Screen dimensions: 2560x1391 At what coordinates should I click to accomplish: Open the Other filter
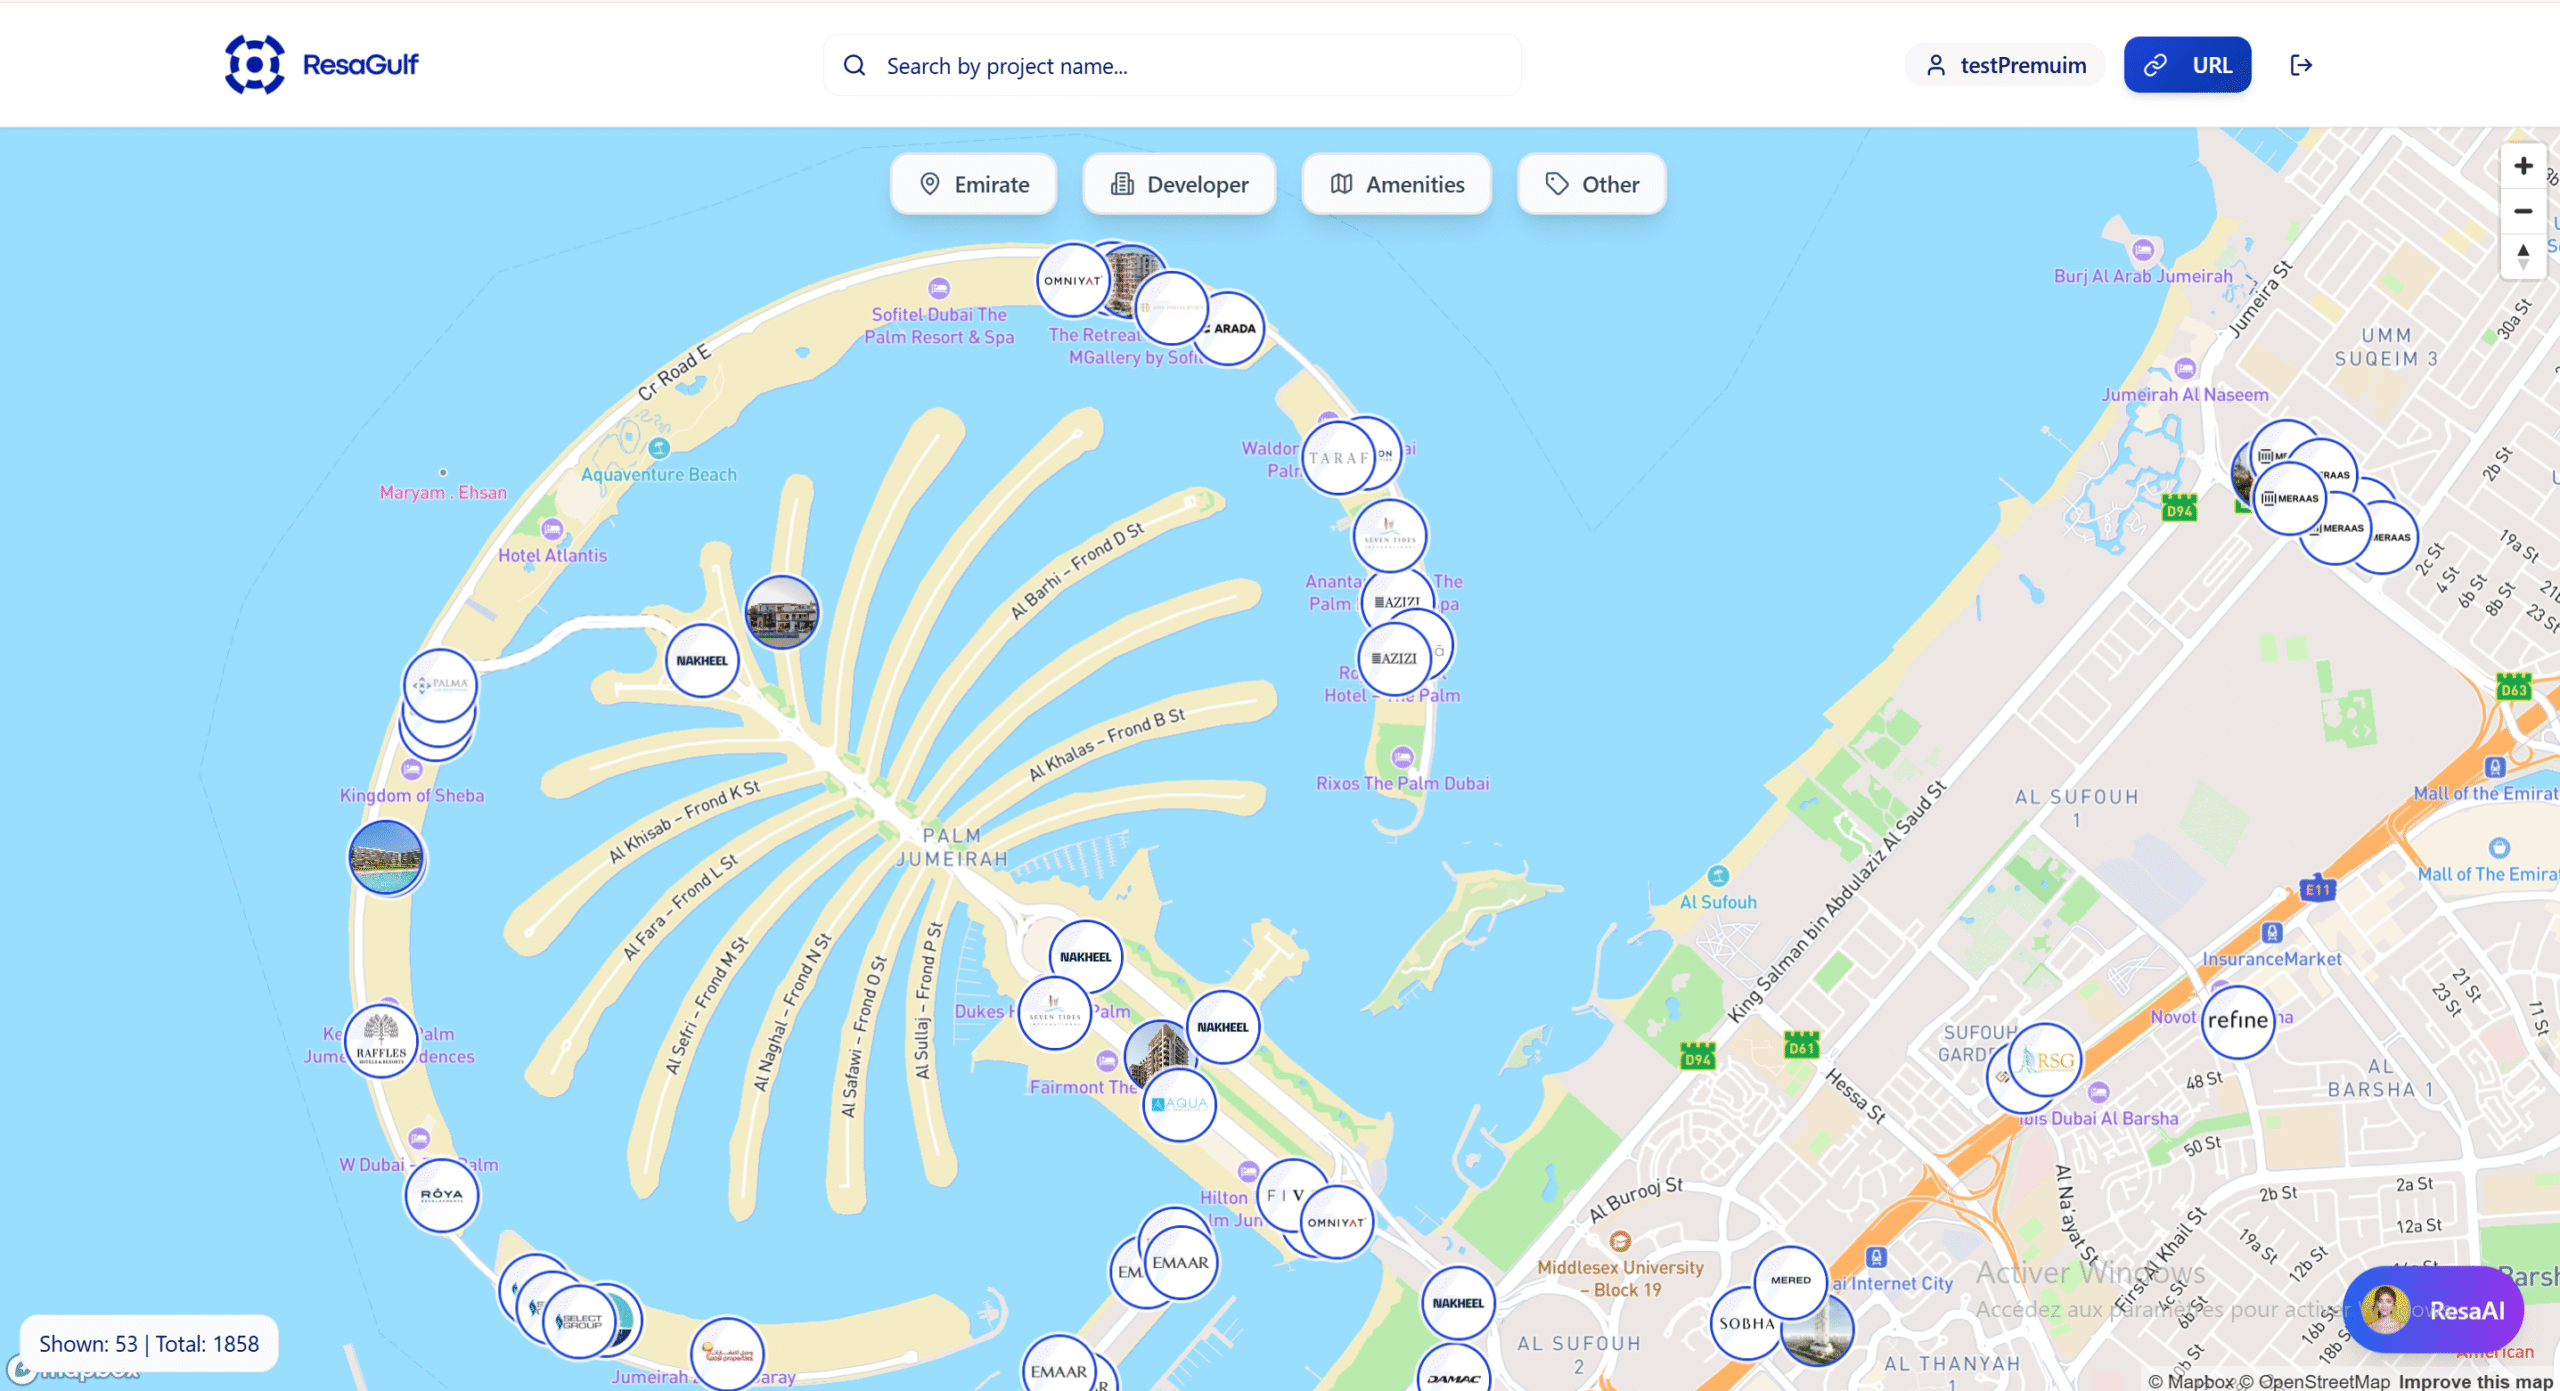tap(1591, 184)
